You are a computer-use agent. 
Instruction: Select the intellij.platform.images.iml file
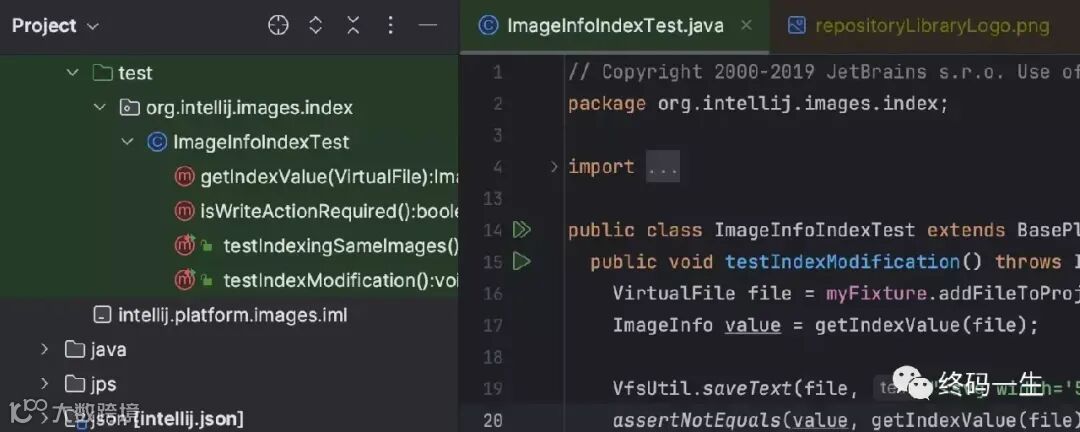pos(233,316)
